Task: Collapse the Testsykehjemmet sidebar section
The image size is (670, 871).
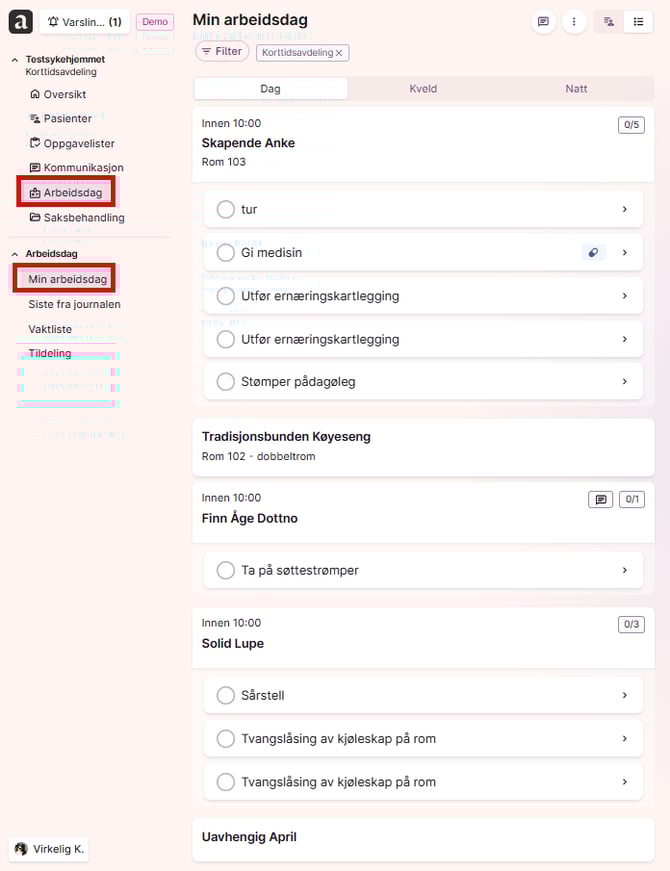Action: pos(15,60)
